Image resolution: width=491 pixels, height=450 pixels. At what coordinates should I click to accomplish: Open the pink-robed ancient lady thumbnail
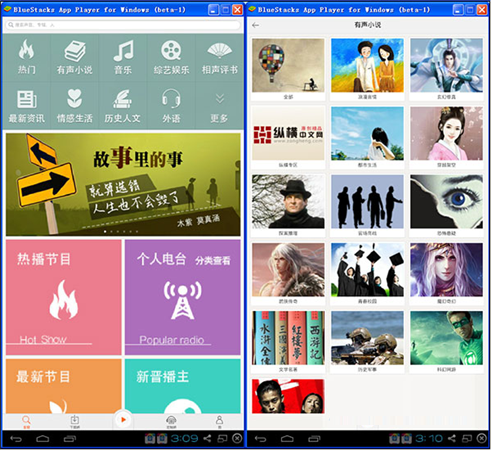446,133
